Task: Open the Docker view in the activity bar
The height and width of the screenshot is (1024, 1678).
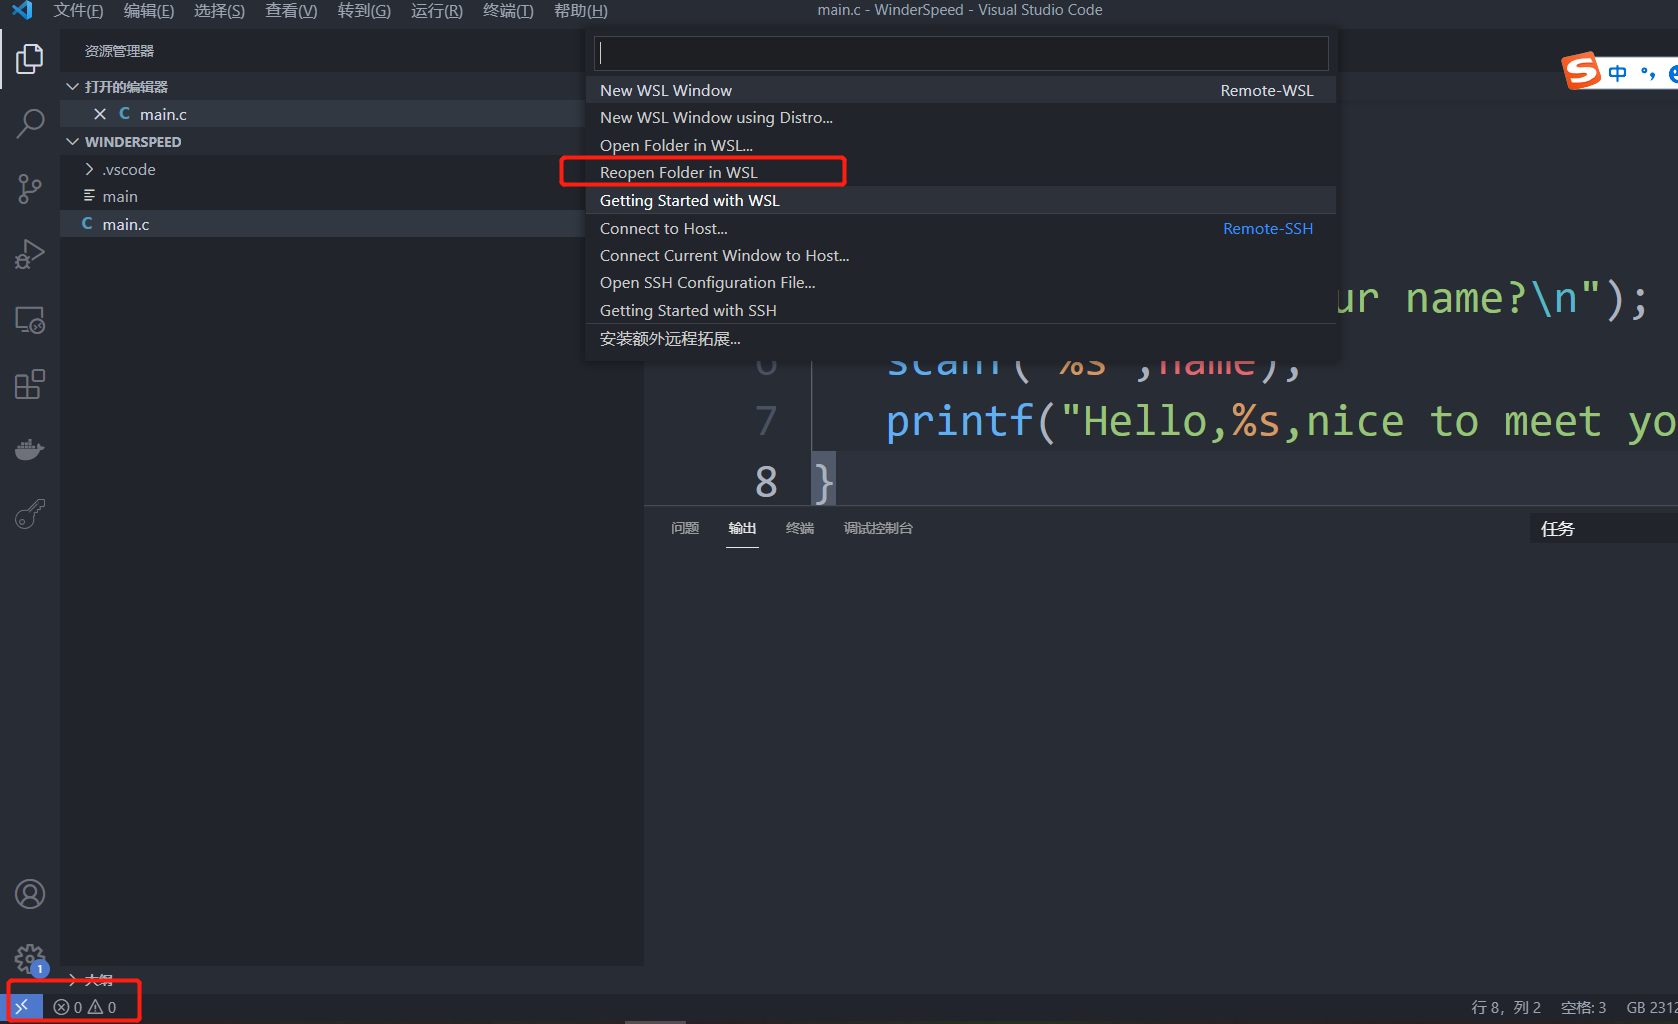Action: (x=29, y=448)
